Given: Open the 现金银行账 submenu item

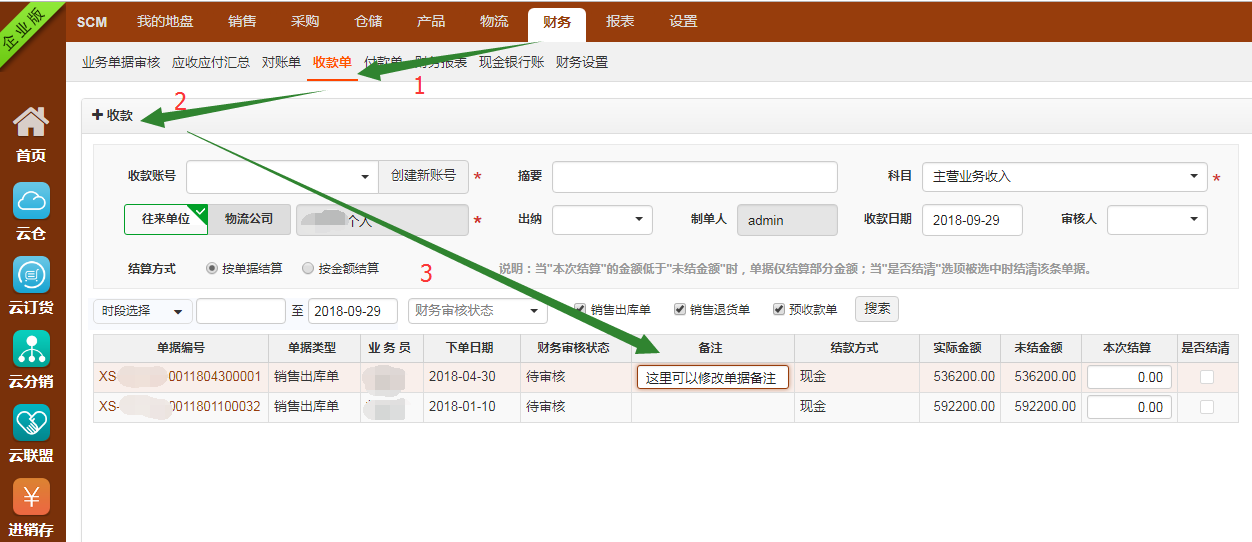Looking at the screenshot, I should [x=511, y=62].
